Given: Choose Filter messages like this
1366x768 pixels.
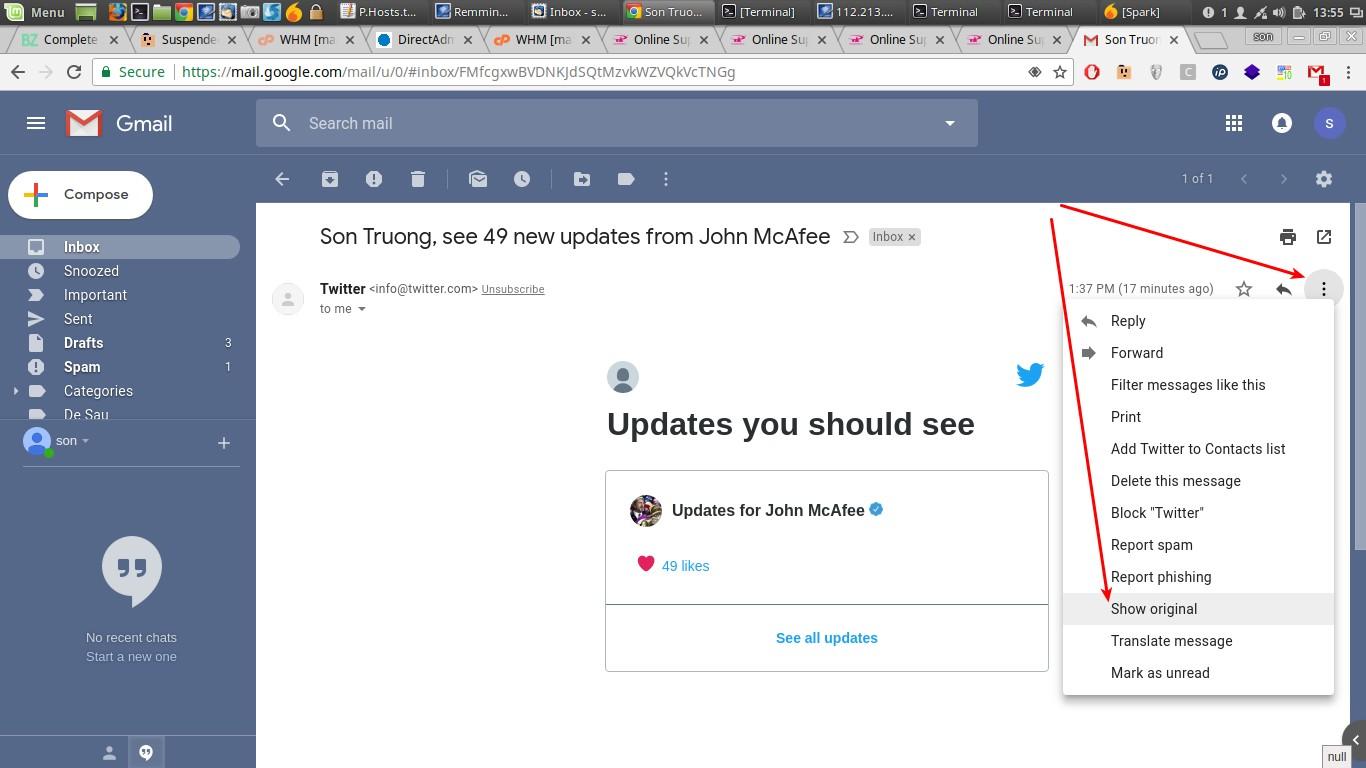Looking at the screenshot, I should [x=1198, y=385].
